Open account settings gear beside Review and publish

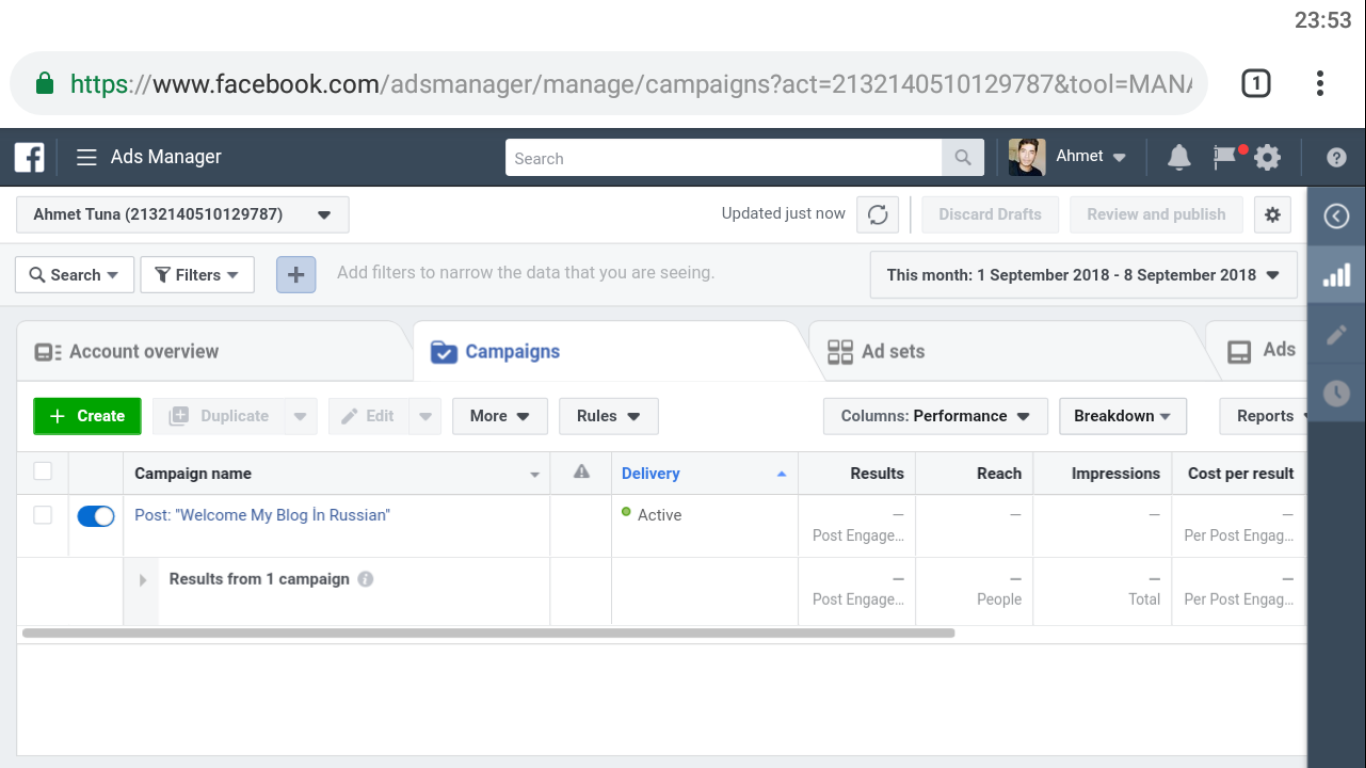1272,214
